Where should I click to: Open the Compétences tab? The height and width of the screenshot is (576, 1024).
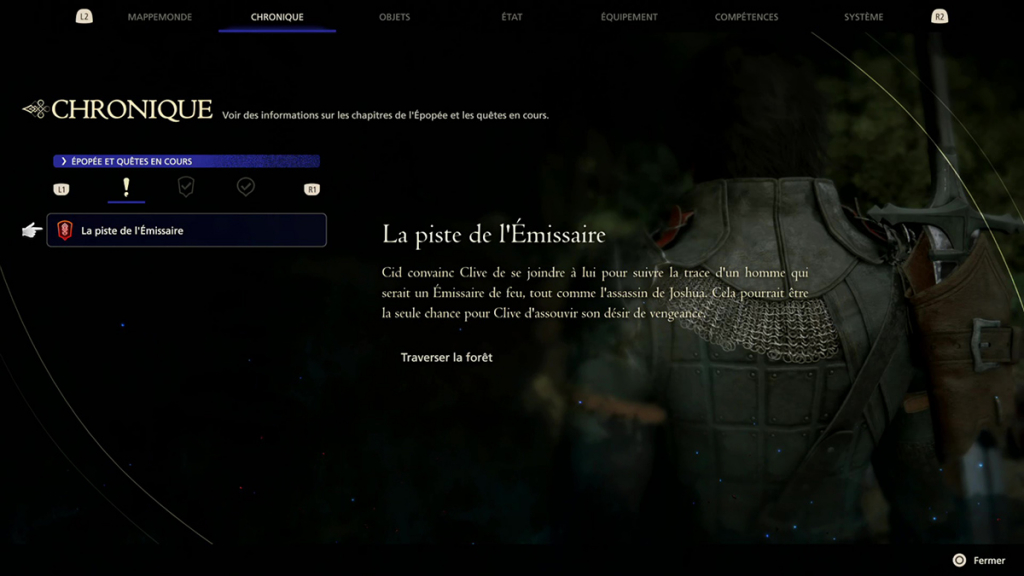point(746,17)
